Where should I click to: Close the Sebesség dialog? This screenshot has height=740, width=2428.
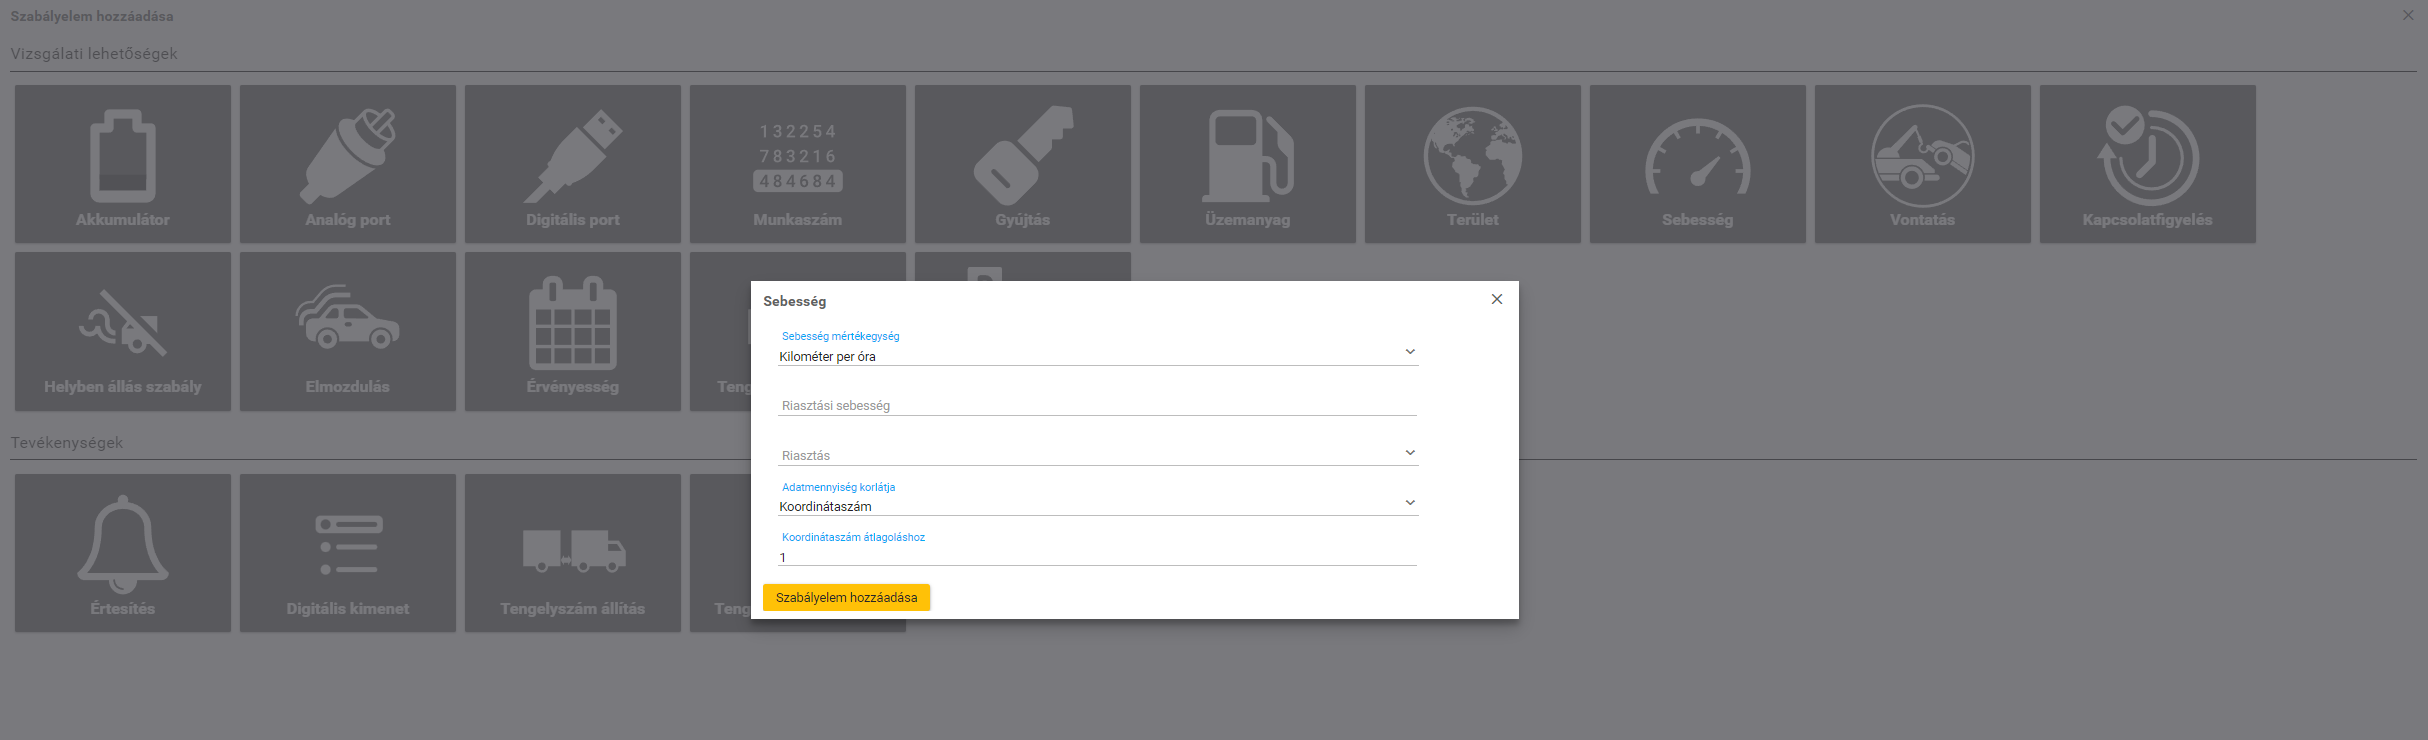pos(1496,299)
